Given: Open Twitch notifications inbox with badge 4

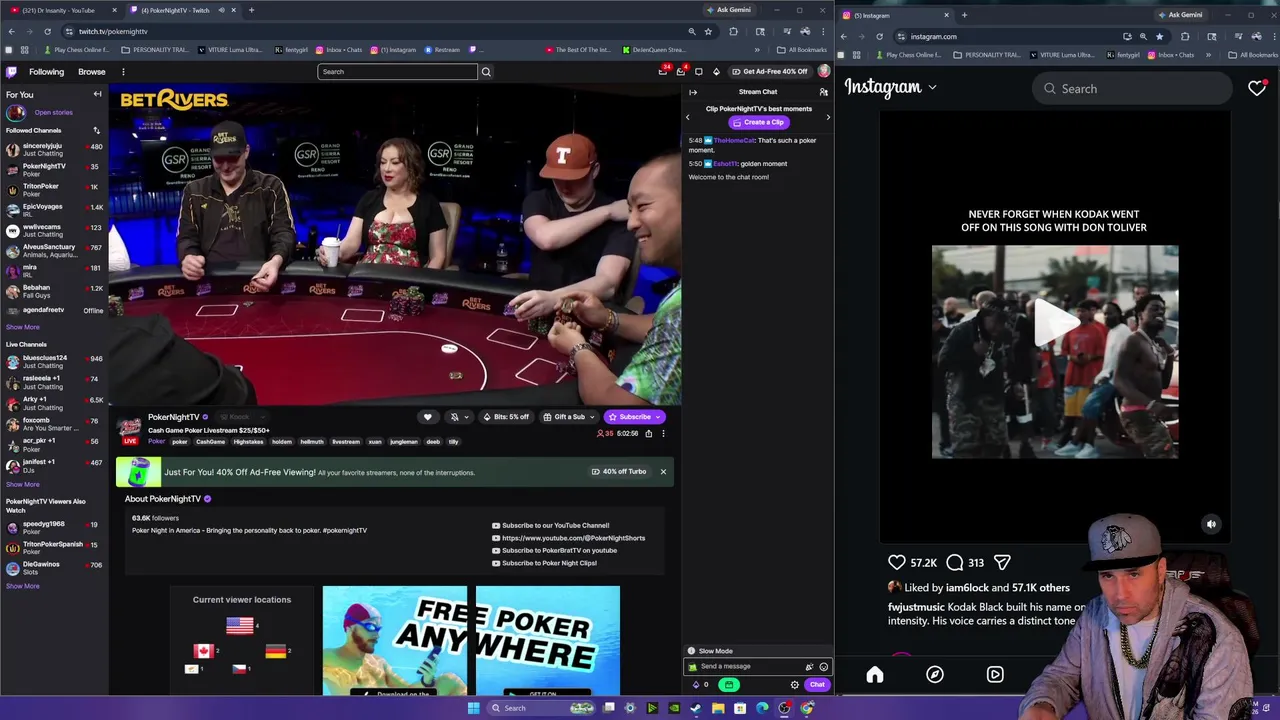Looking at the screenshot, I should 680,72.
